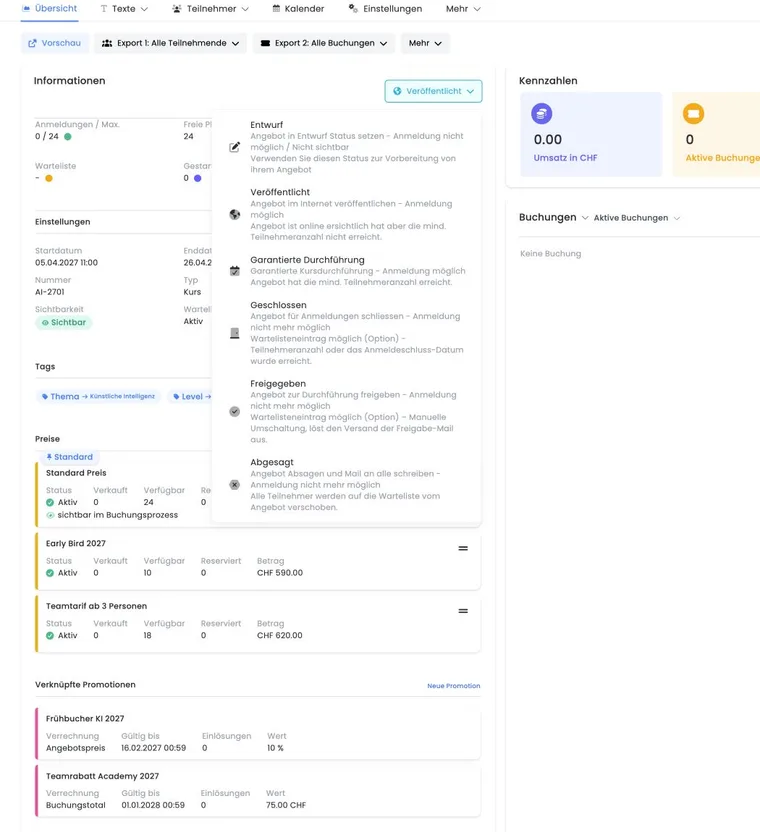
Task: Choose the Geschlossen status option
Action: pyautogui.click(x=347, y=333)
